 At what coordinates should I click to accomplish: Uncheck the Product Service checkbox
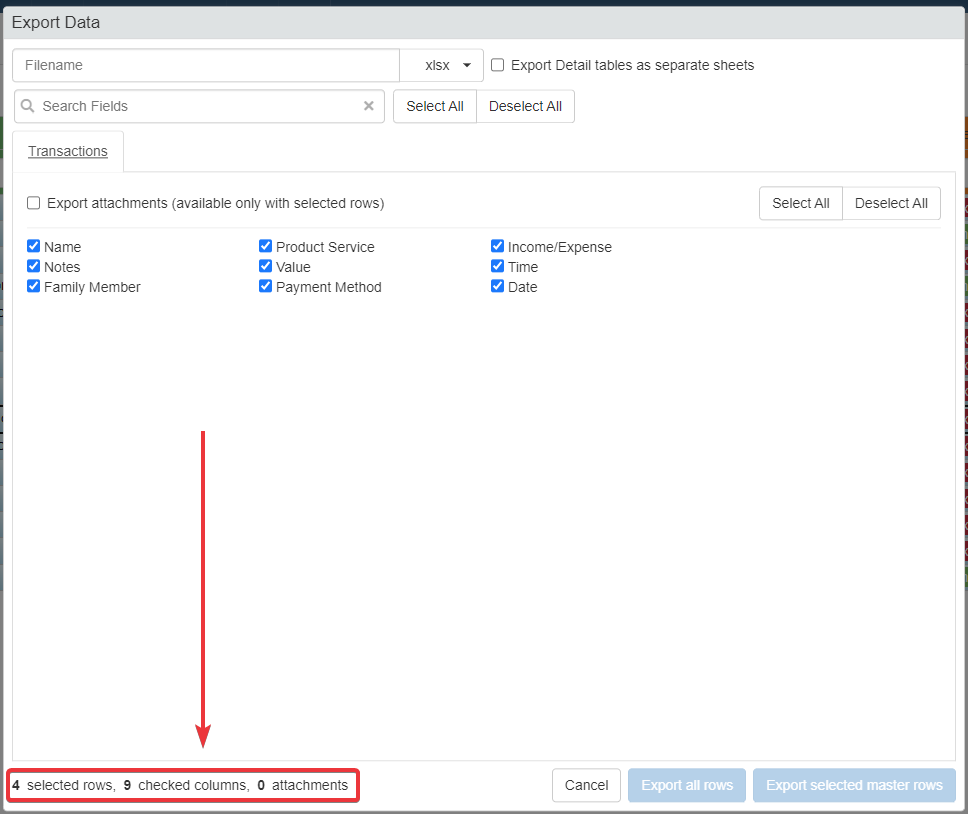click(x=266, y=247)
